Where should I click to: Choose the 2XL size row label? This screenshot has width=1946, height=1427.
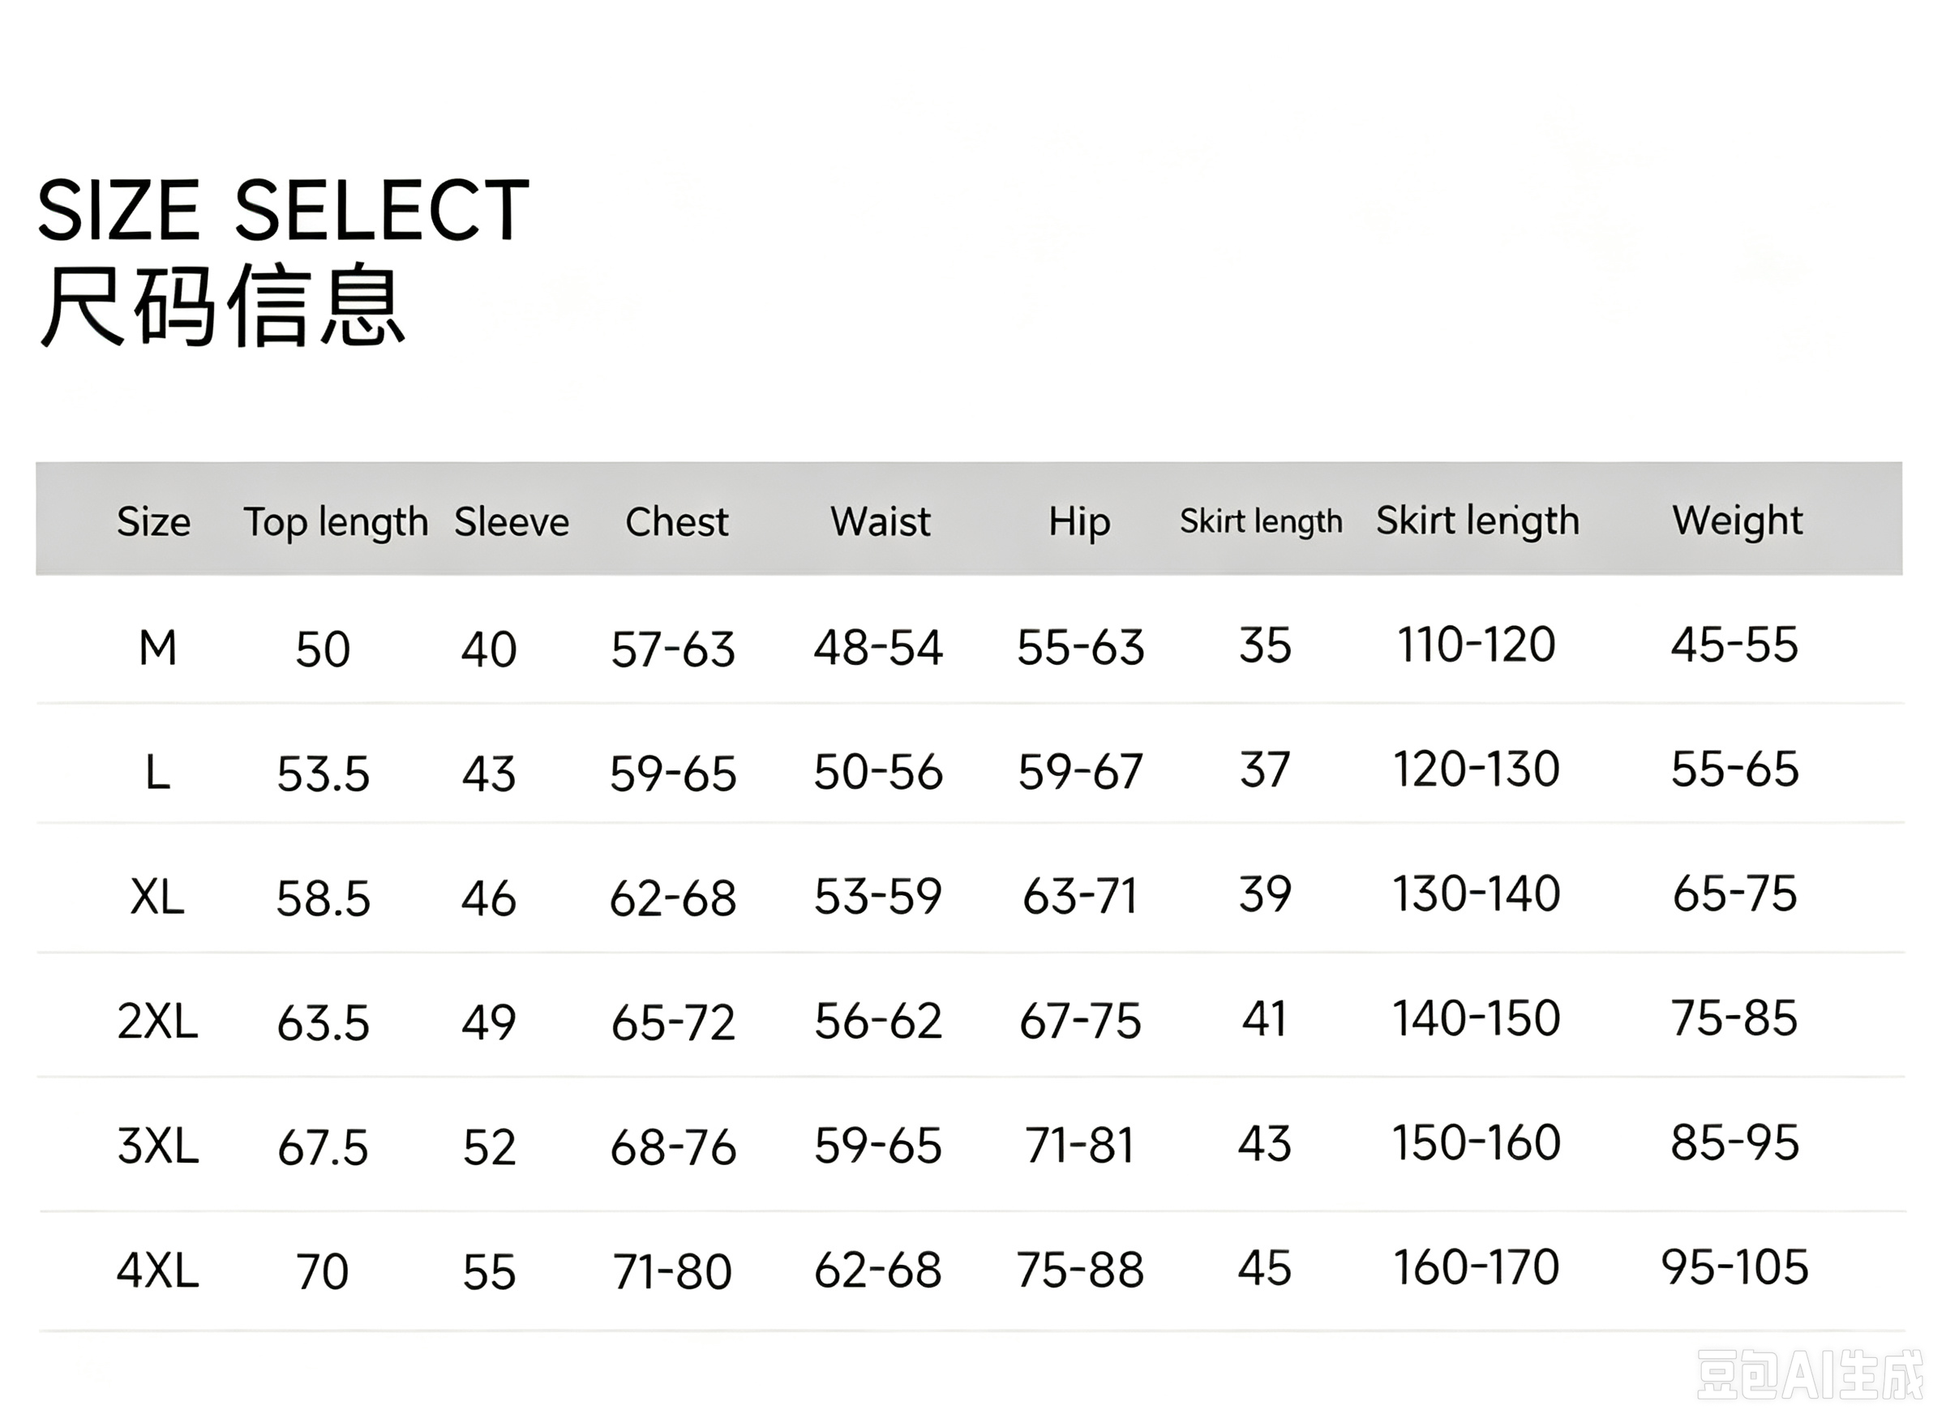coord(157,1021)
